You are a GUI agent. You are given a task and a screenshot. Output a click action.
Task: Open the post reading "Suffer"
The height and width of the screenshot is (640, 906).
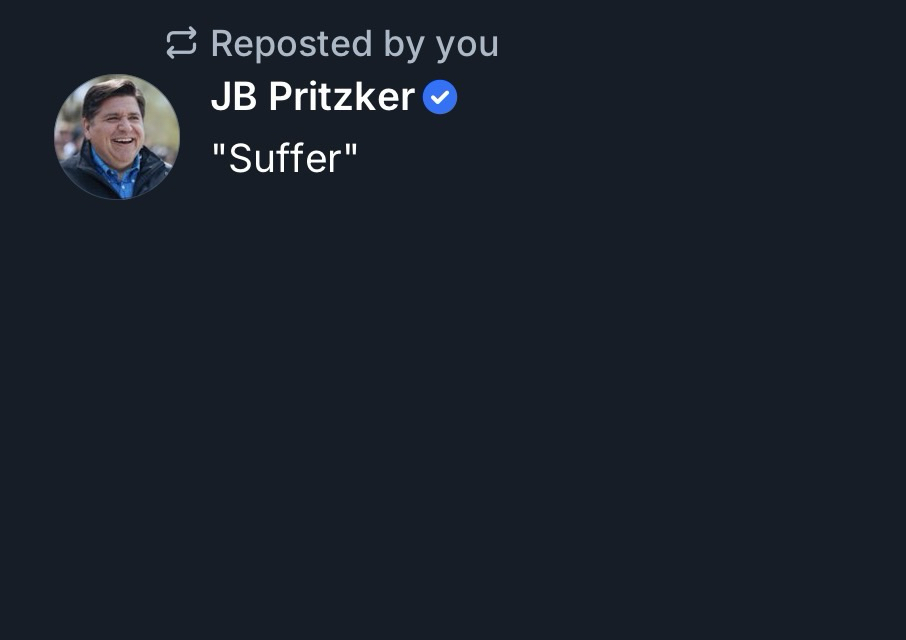pos(284,158)
